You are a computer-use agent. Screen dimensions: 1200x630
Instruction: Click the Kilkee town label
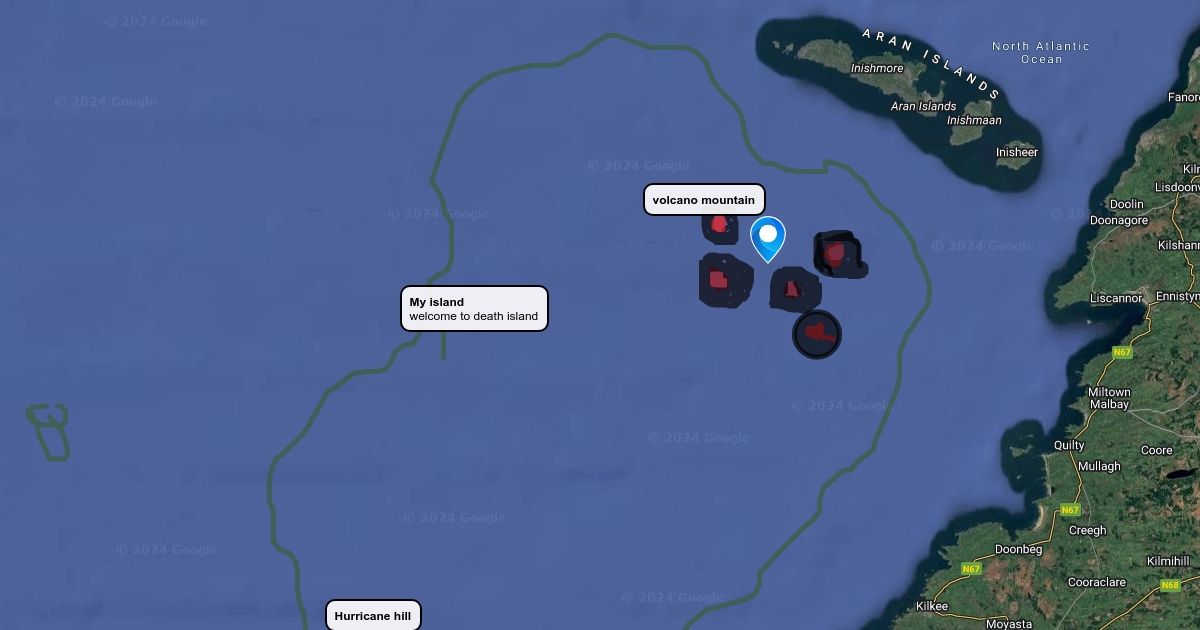(x=932, y=606)
